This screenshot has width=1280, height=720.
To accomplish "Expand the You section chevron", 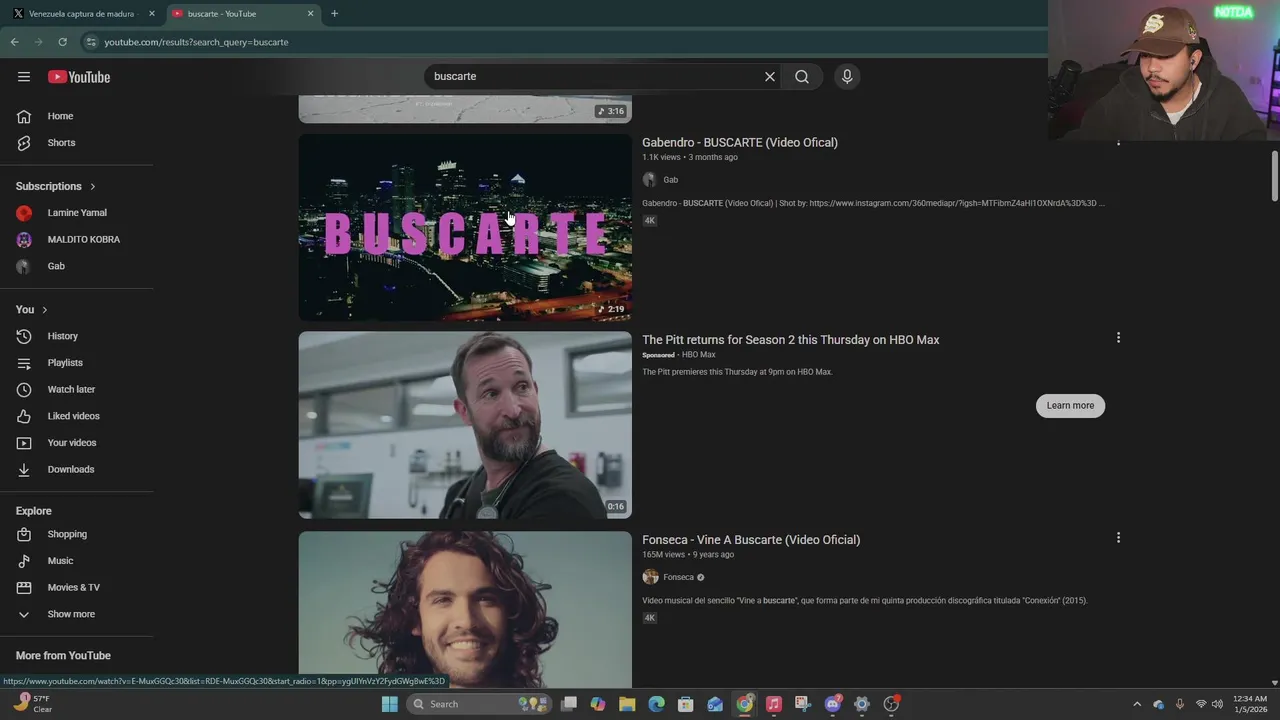I will (x=45, y=310).
